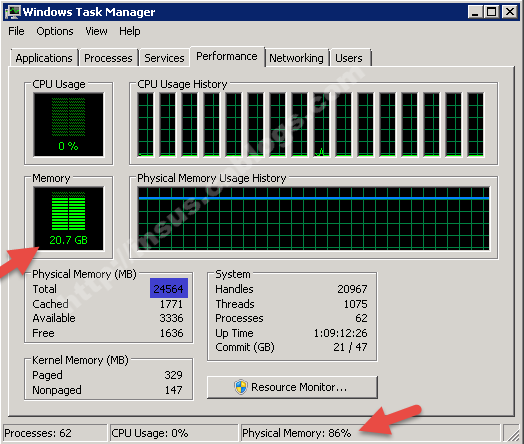Click the Kernel Memory (MB) group label
Screen dimensions: 524x444
[x=80, y=360]
